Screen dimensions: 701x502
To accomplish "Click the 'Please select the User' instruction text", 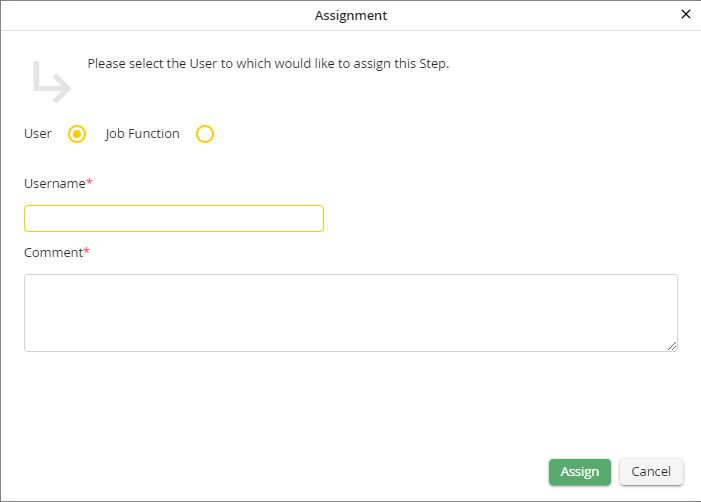I will 268,64.
